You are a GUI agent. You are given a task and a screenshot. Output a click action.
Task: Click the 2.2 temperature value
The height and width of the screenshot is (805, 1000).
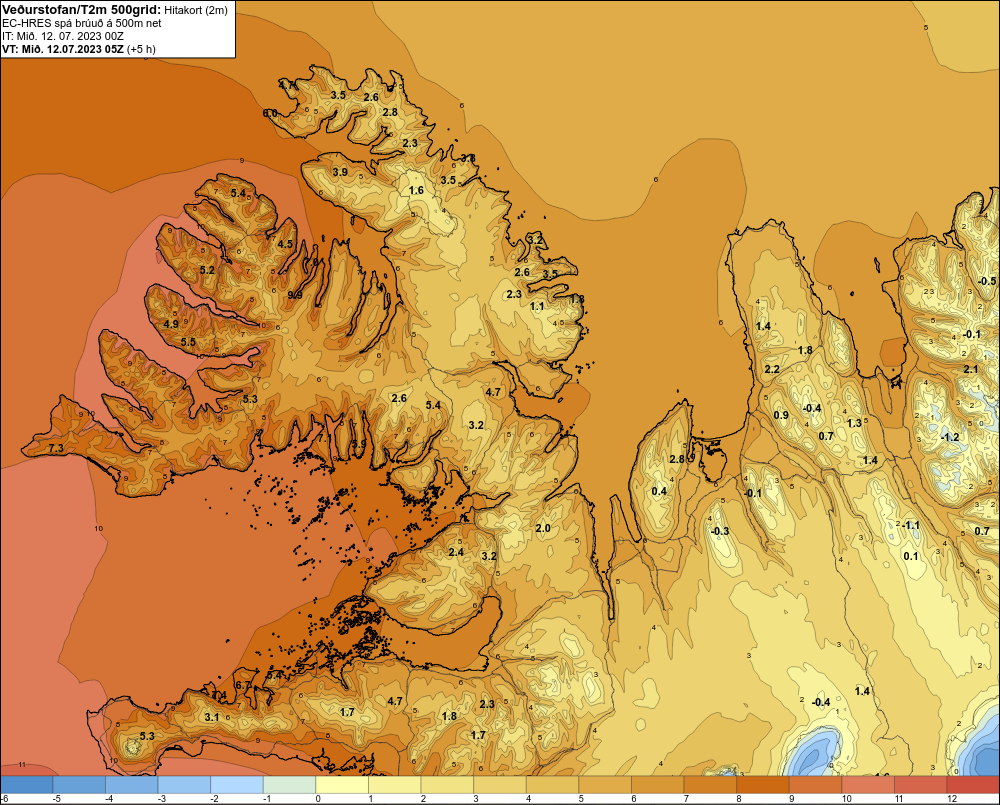[772, 369]
